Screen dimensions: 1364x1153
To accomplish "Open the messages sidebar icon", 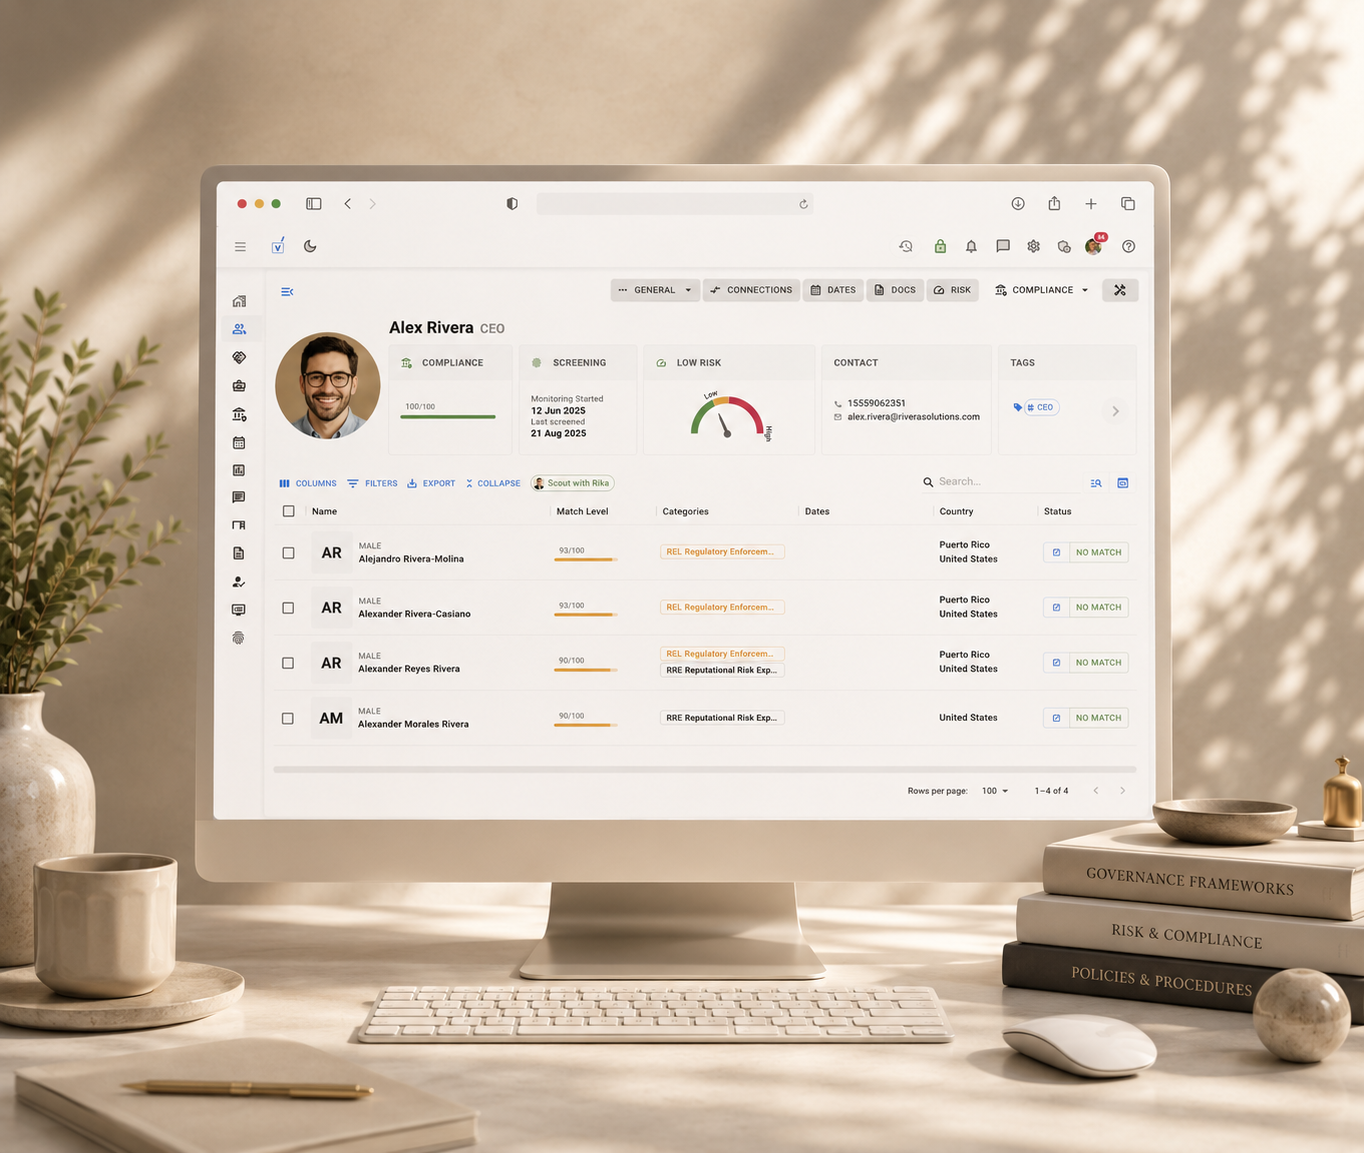I will [239, 497].
